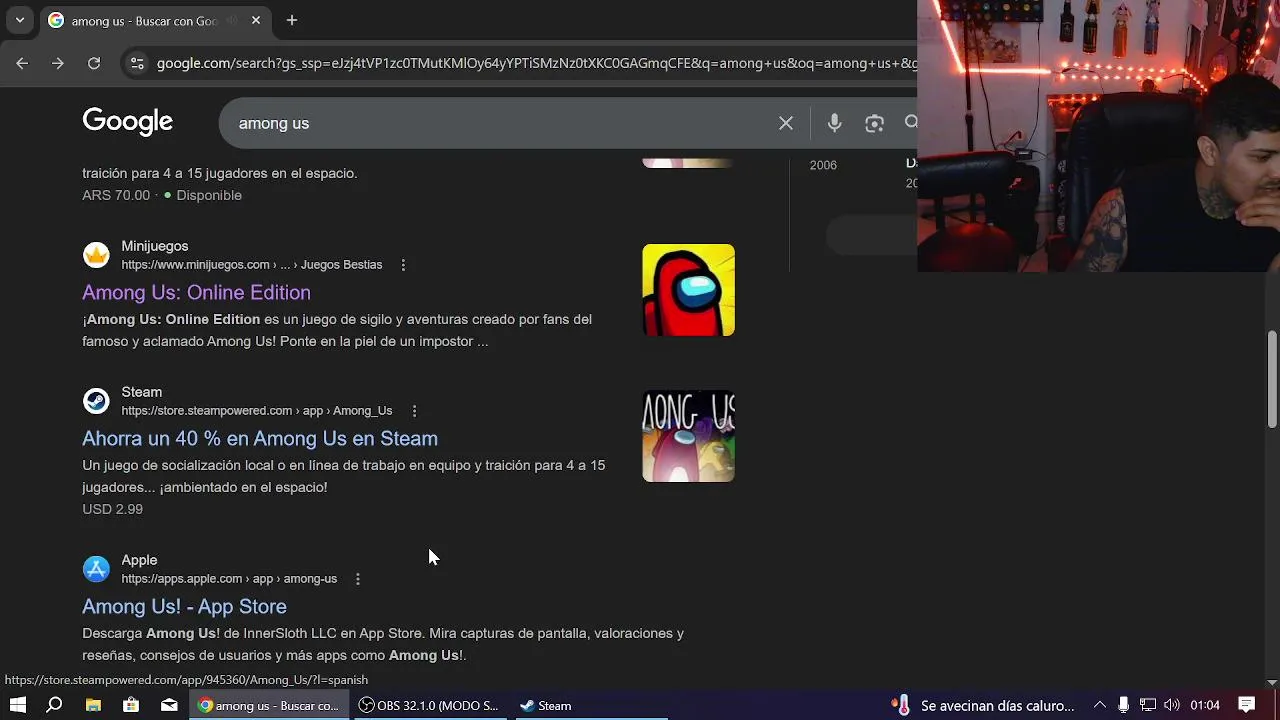Click the Steam site favicon
The width and height of the screenshot is (1280, 720).
pos(96,401)
